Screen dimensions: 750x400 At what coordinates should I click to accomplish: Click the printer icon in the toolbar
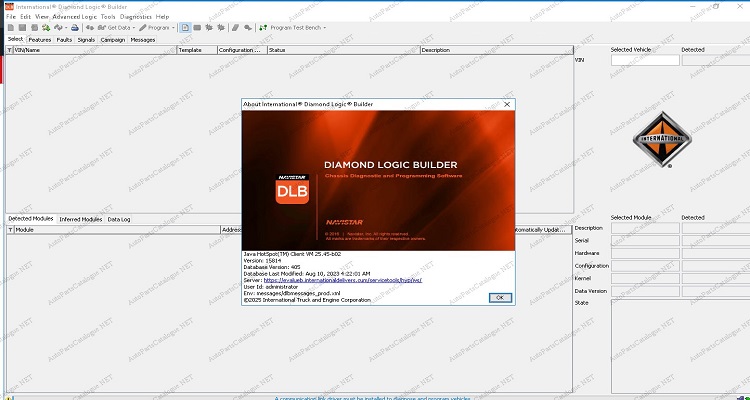click(76, 28)
